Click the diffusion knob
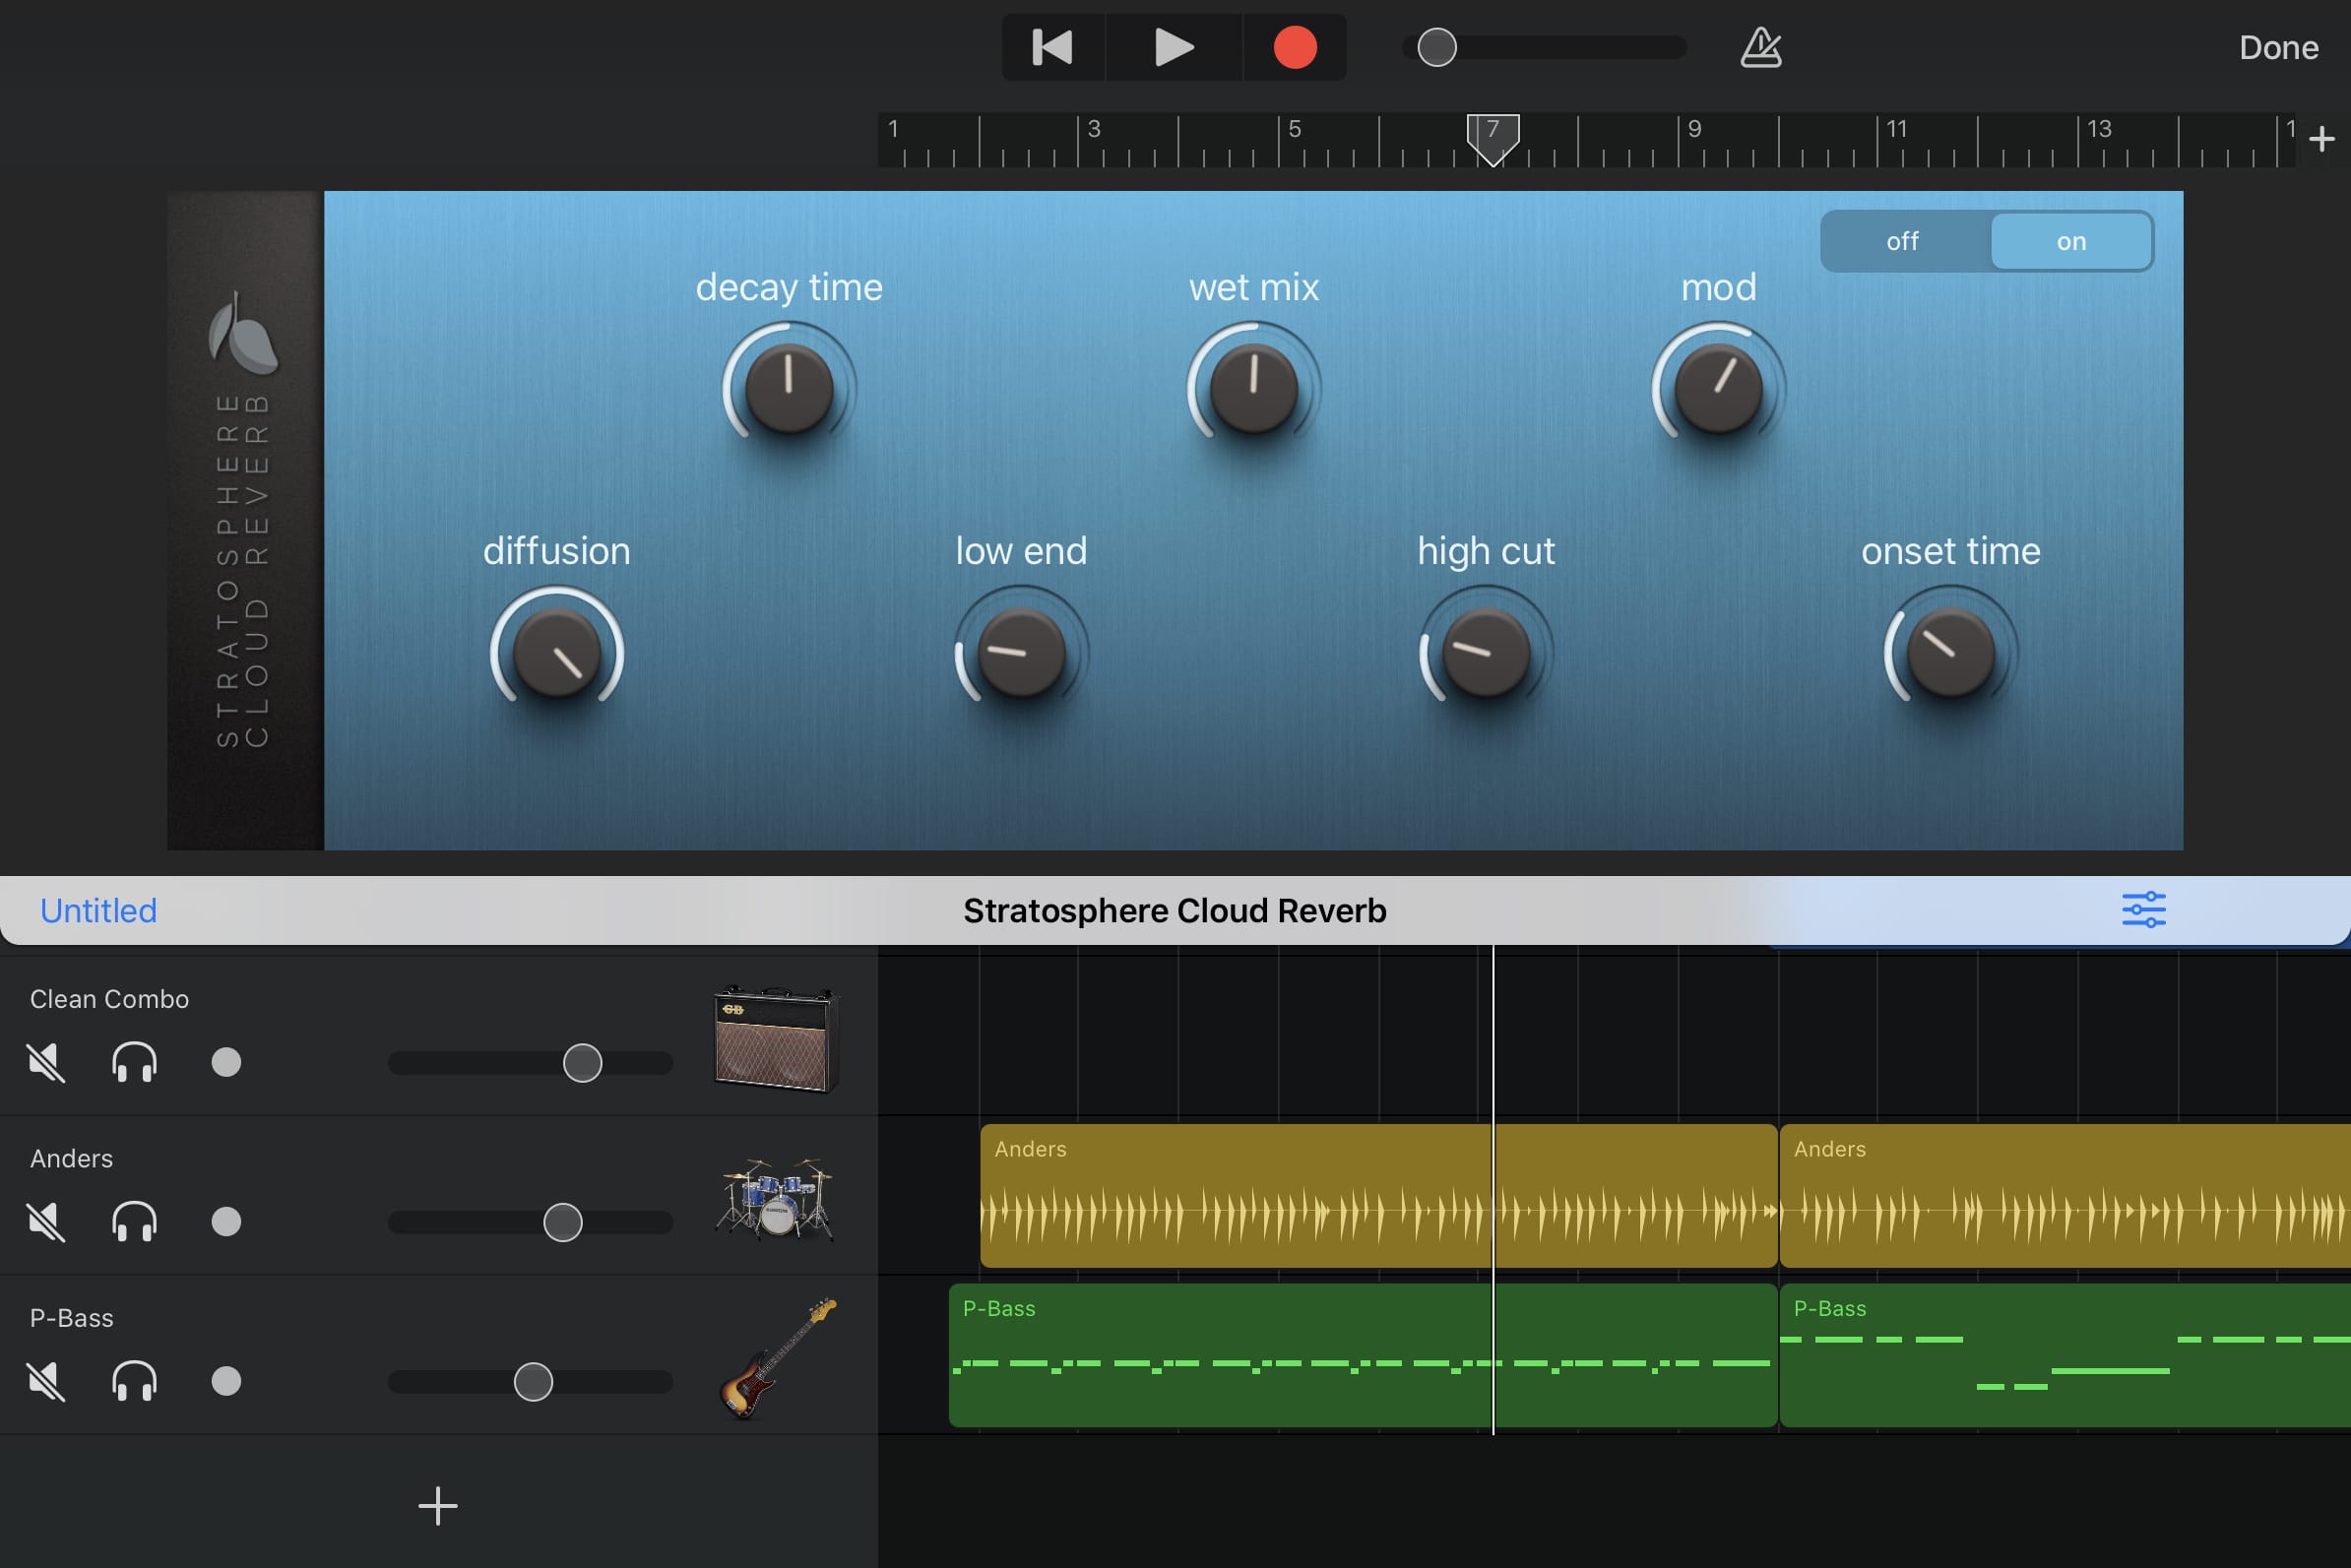 click(x=557, y=652)
